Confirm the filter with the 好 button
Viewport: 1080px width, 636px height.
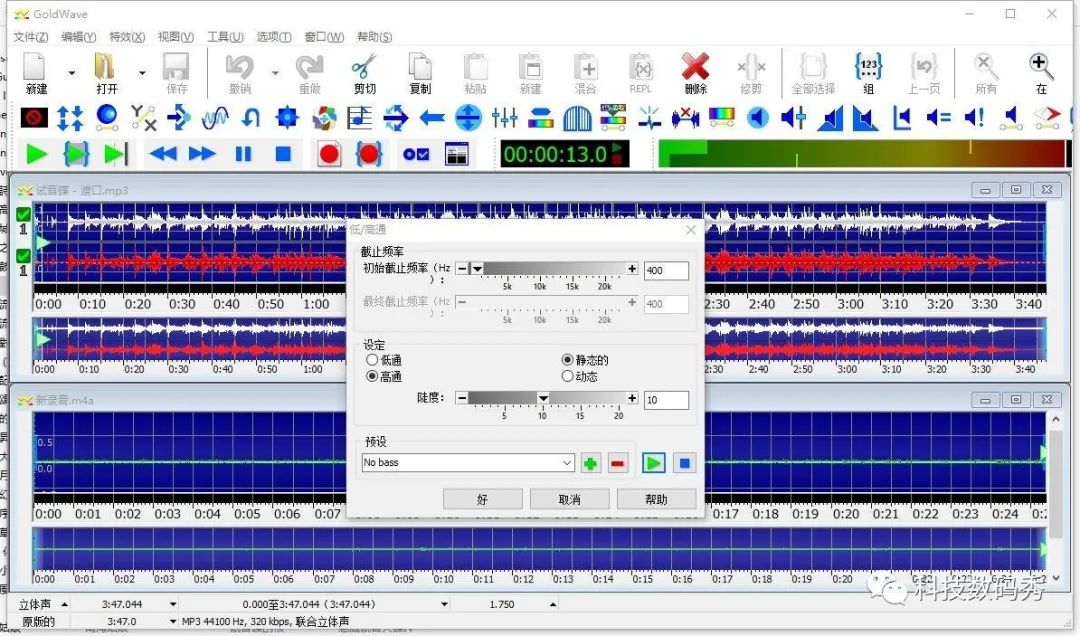click(x=482, y=499)
